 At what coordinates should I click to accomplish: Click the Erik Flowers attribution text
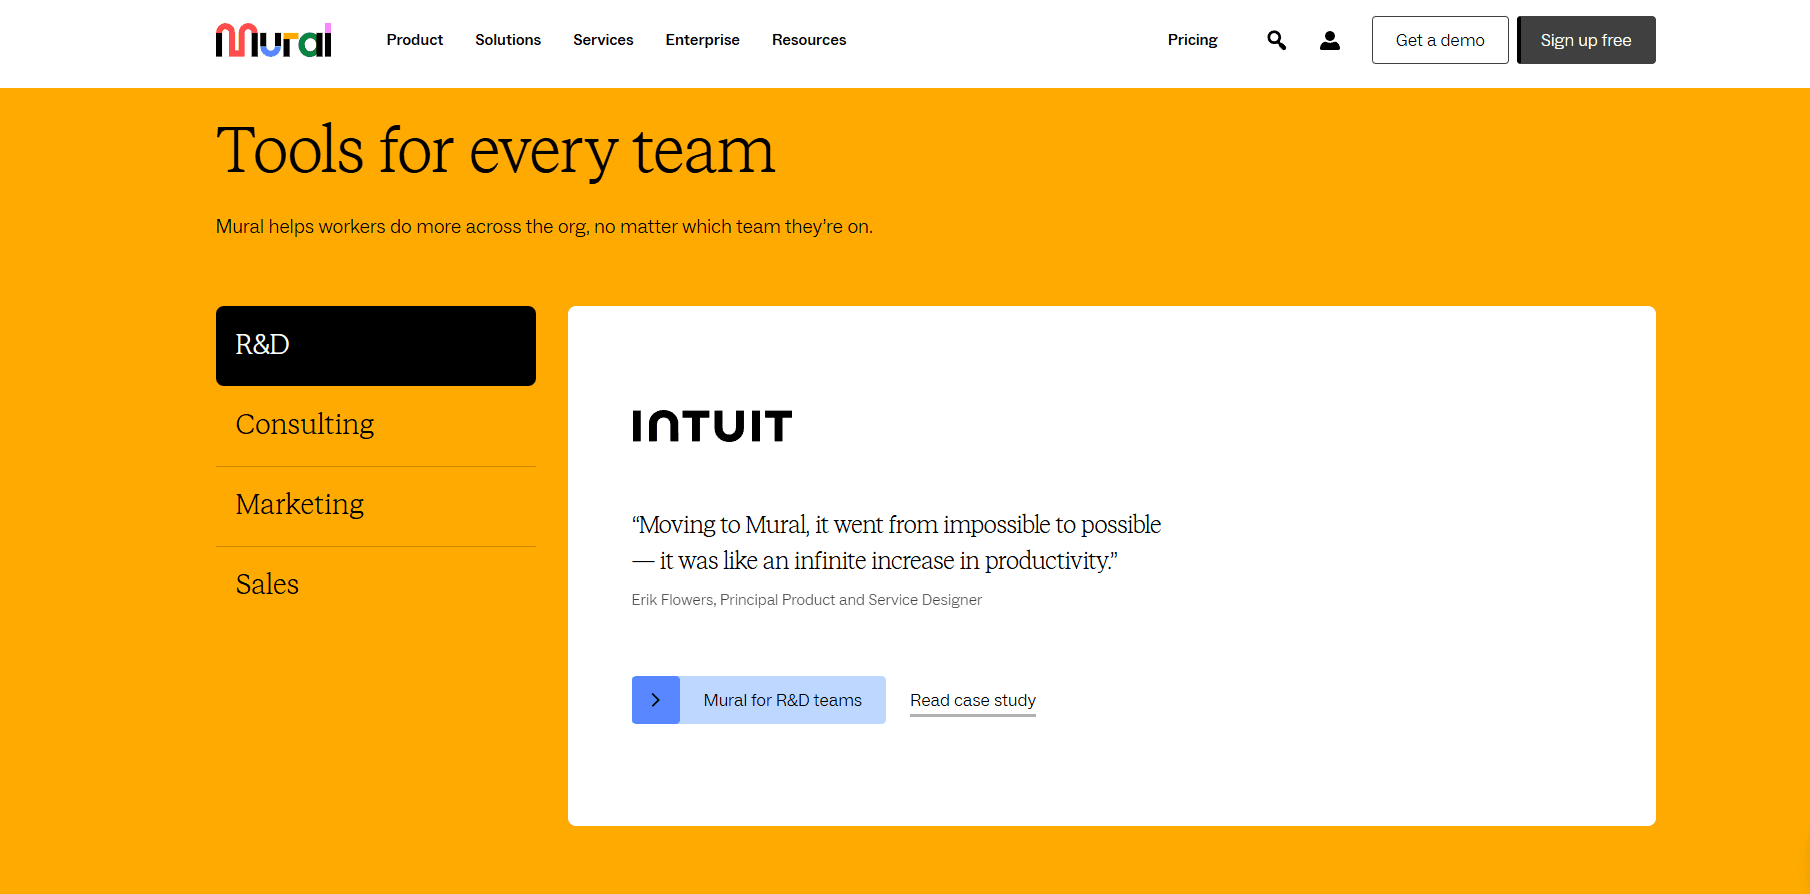pyautogui.click(x=807, y=600)
